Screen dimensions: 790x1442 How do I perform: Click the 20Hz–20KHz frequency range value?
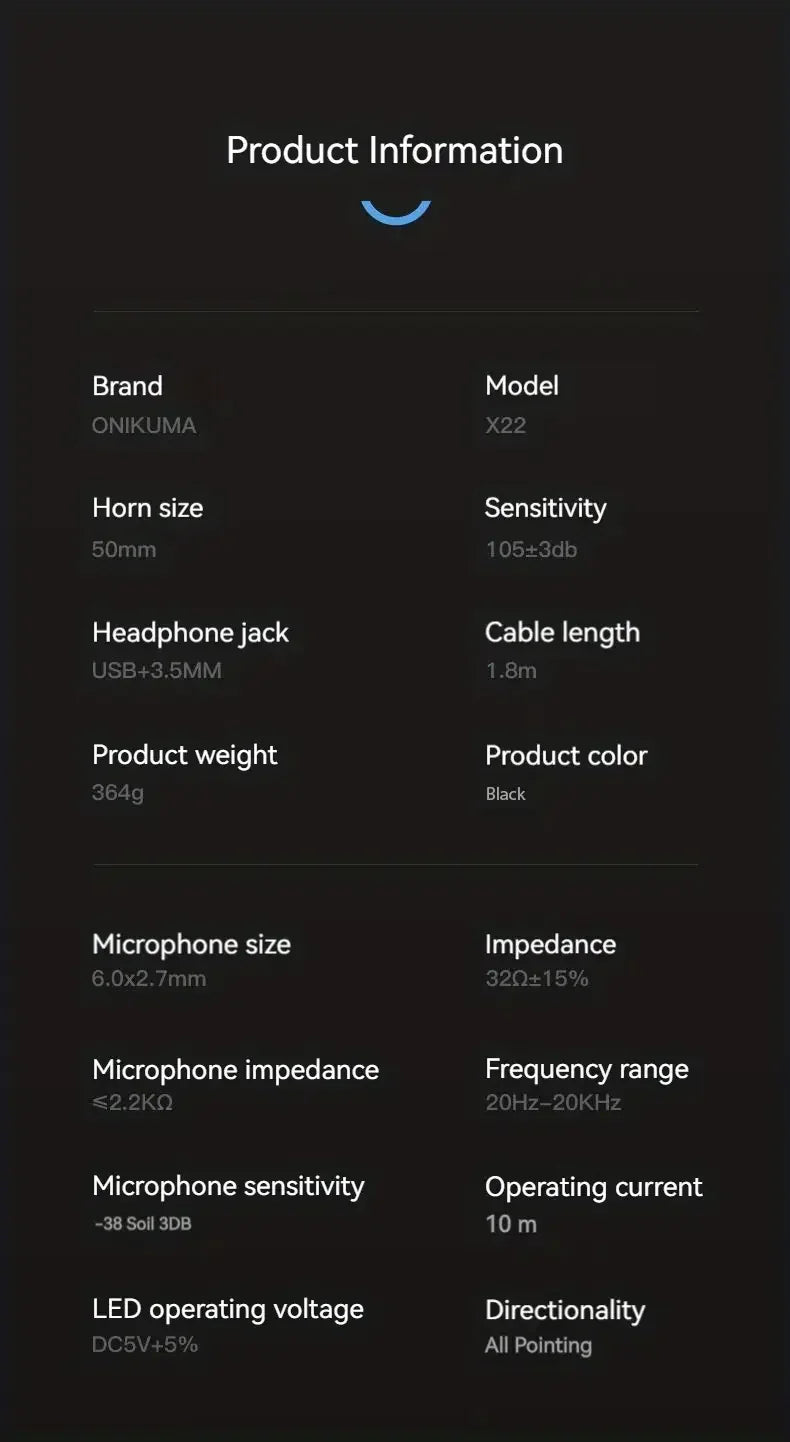553,1102
